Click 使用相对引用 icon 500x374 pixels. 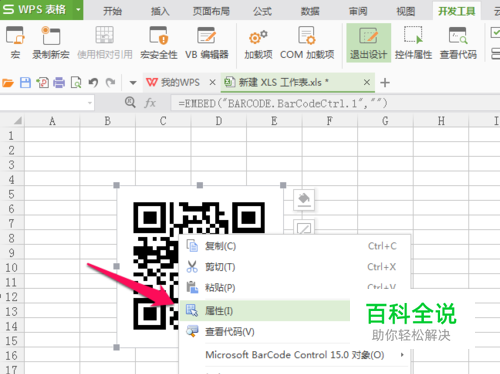pos(105,43)
